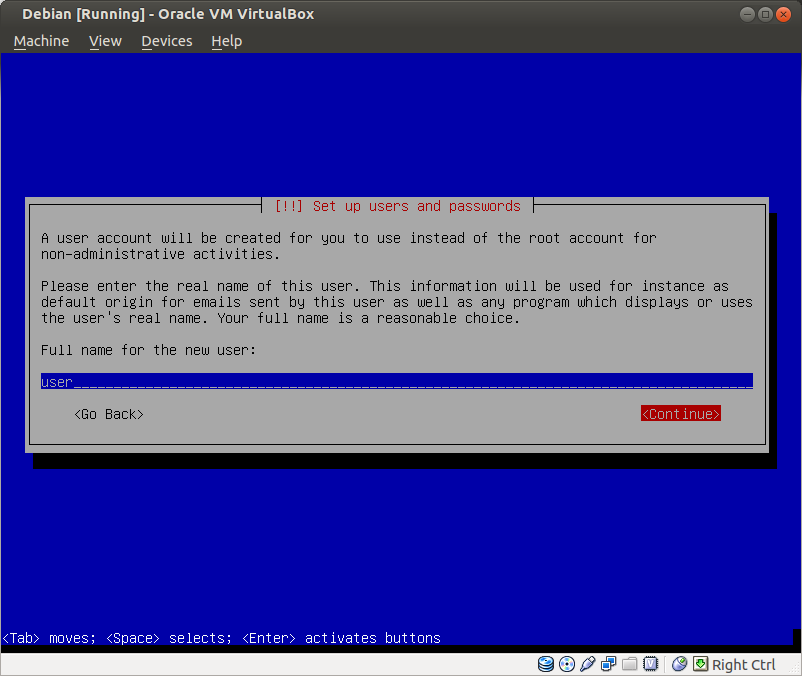Open the View menu
Viewport: 802px width, 676px height.
(x=105, y=41)
